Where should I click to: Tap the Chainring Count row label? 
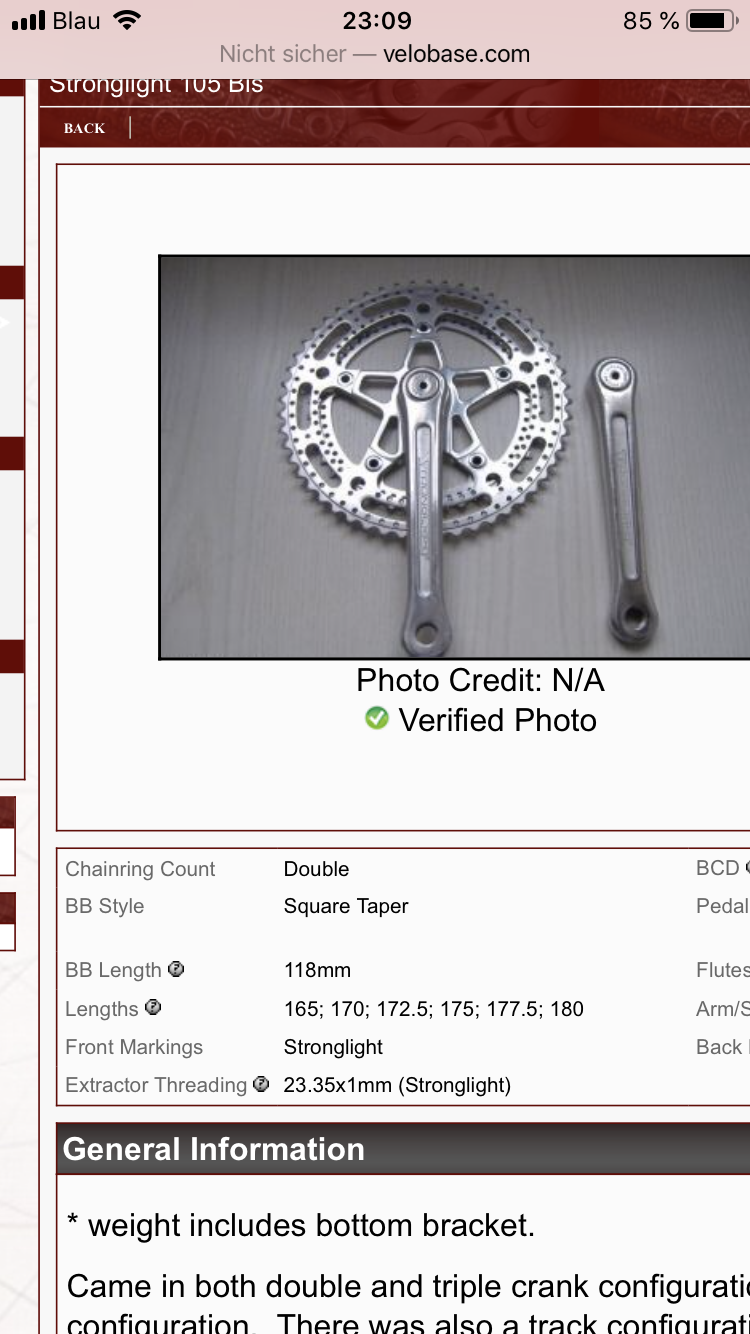point(140,869)
